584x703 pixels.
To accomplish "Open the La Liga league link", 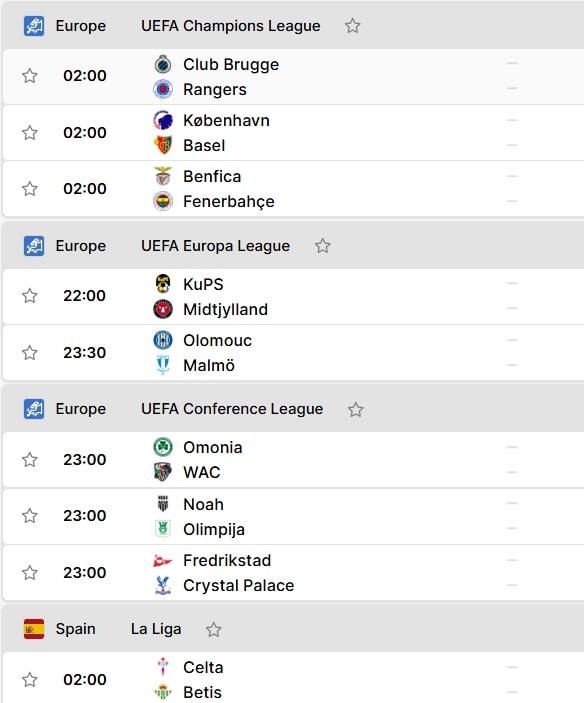I will pos(156,629).
